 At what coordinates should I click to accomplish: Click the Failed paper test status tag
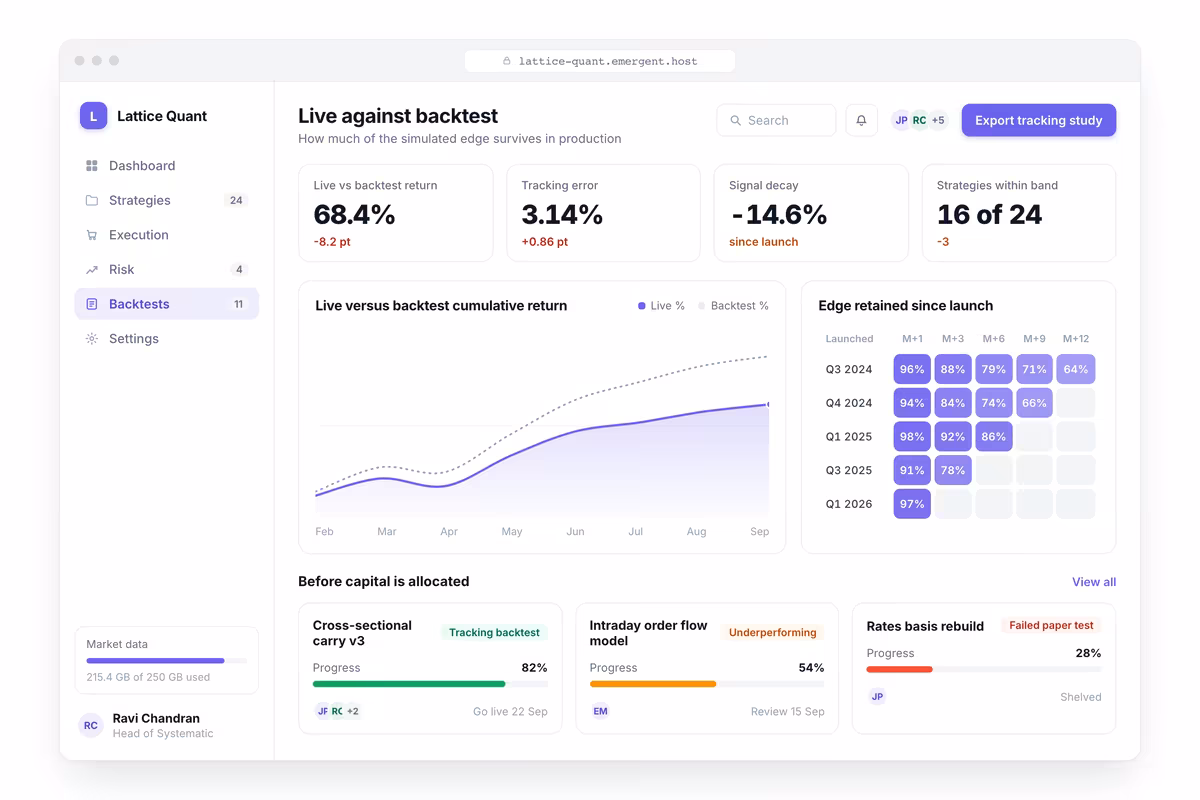coord(1051,625)
